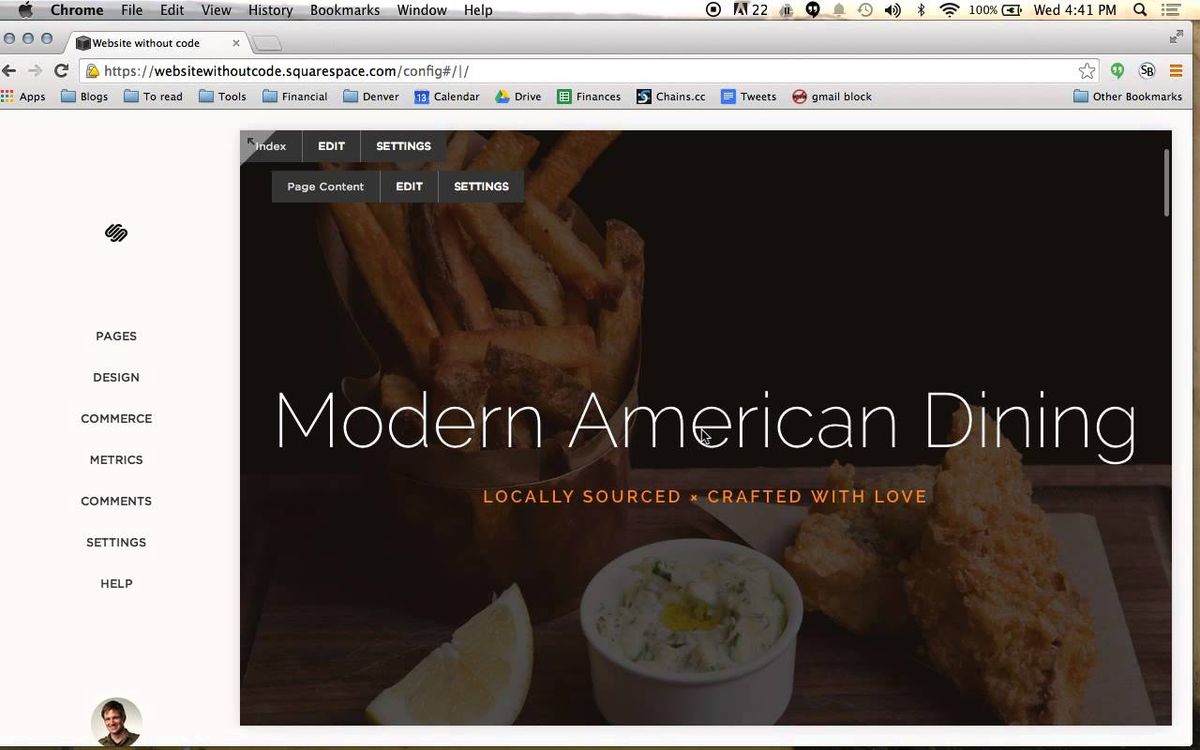Enter fullscreen with the window corner arrows
Screen dimensions: 1200x750
[1176, 37]
